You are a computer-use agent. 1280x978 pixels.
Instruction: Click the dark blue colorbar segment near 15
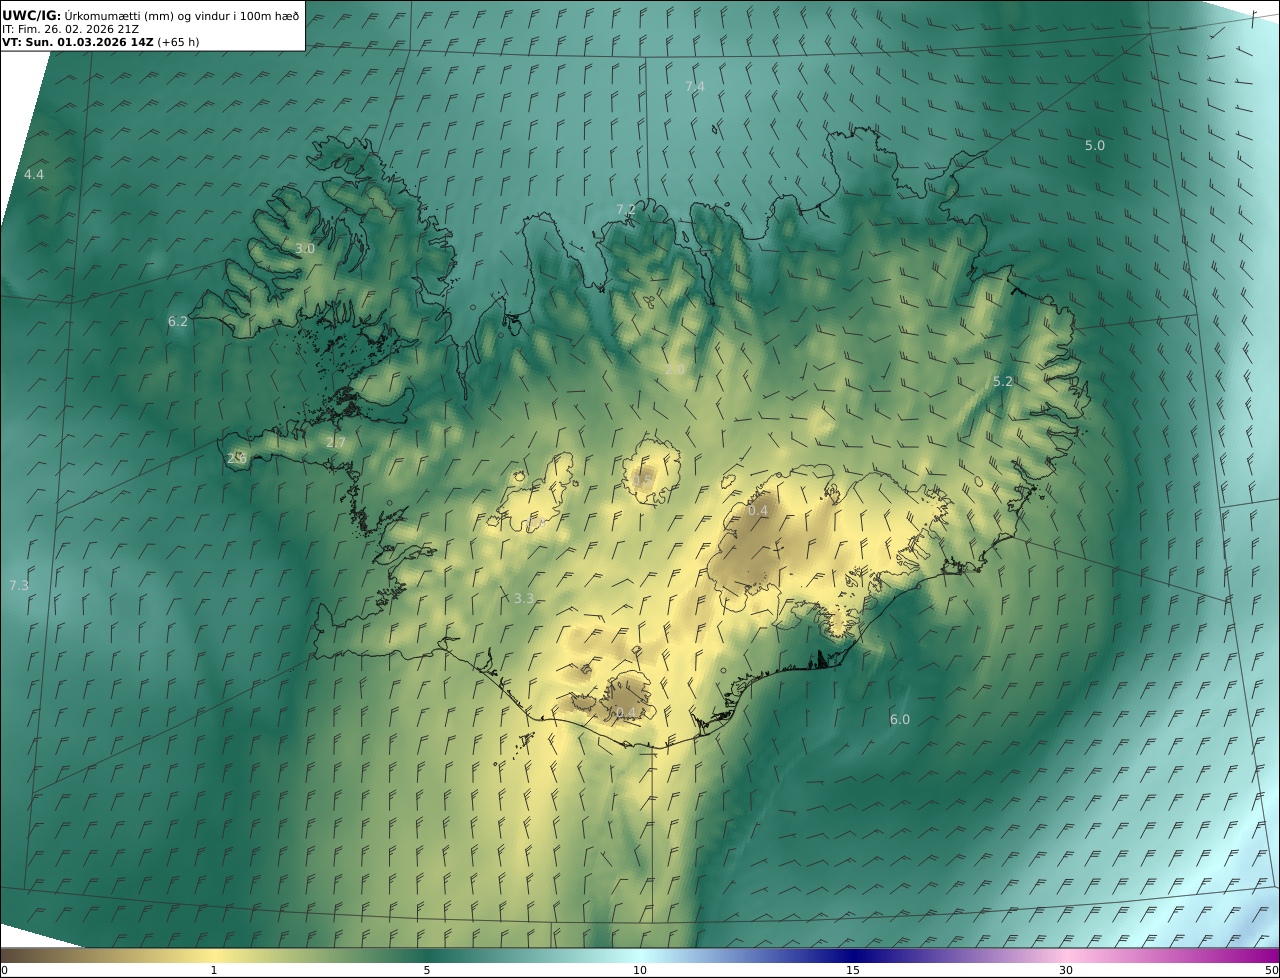[853, 955]
